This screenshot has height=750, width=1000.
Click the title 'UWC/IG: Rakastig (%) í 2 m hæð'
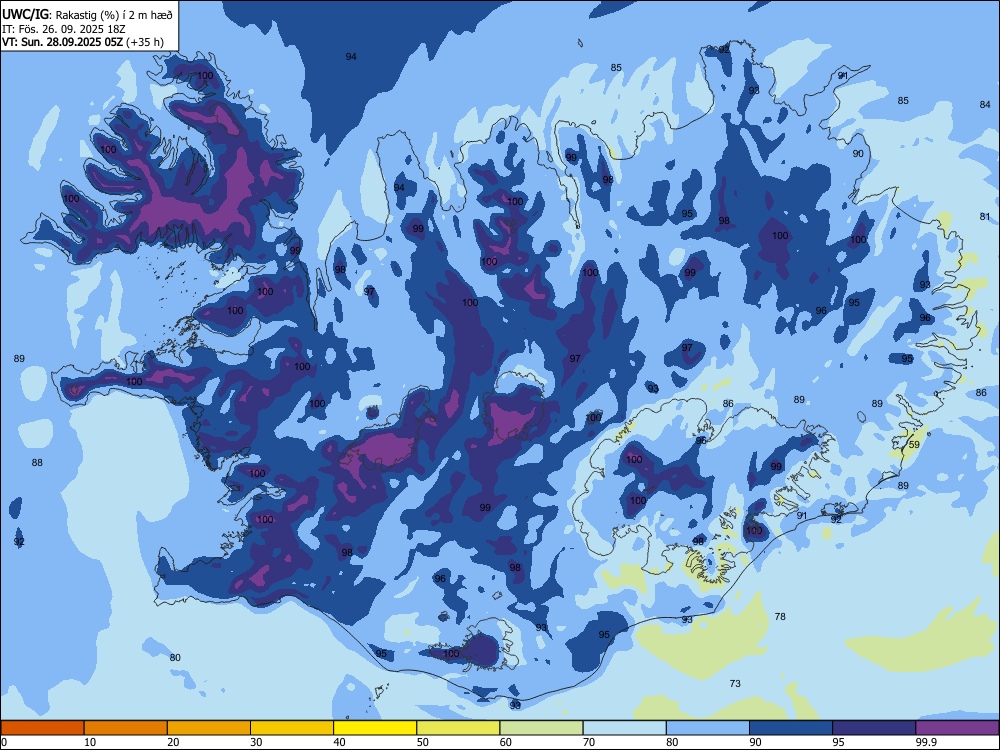pyautogui.click(x=87, y=15)
